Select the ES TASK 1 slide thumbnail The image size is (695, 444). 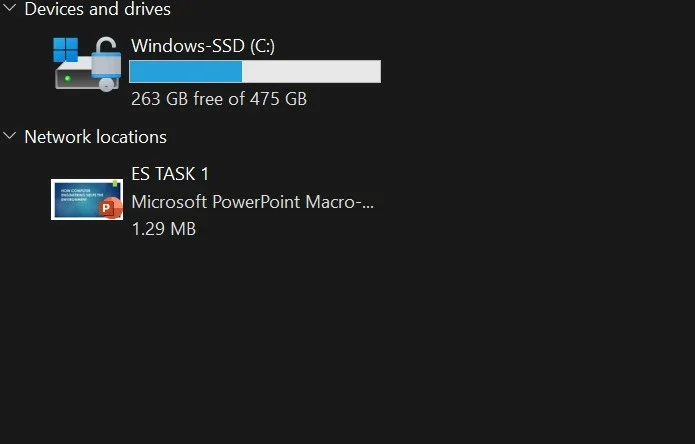(87, 199)
